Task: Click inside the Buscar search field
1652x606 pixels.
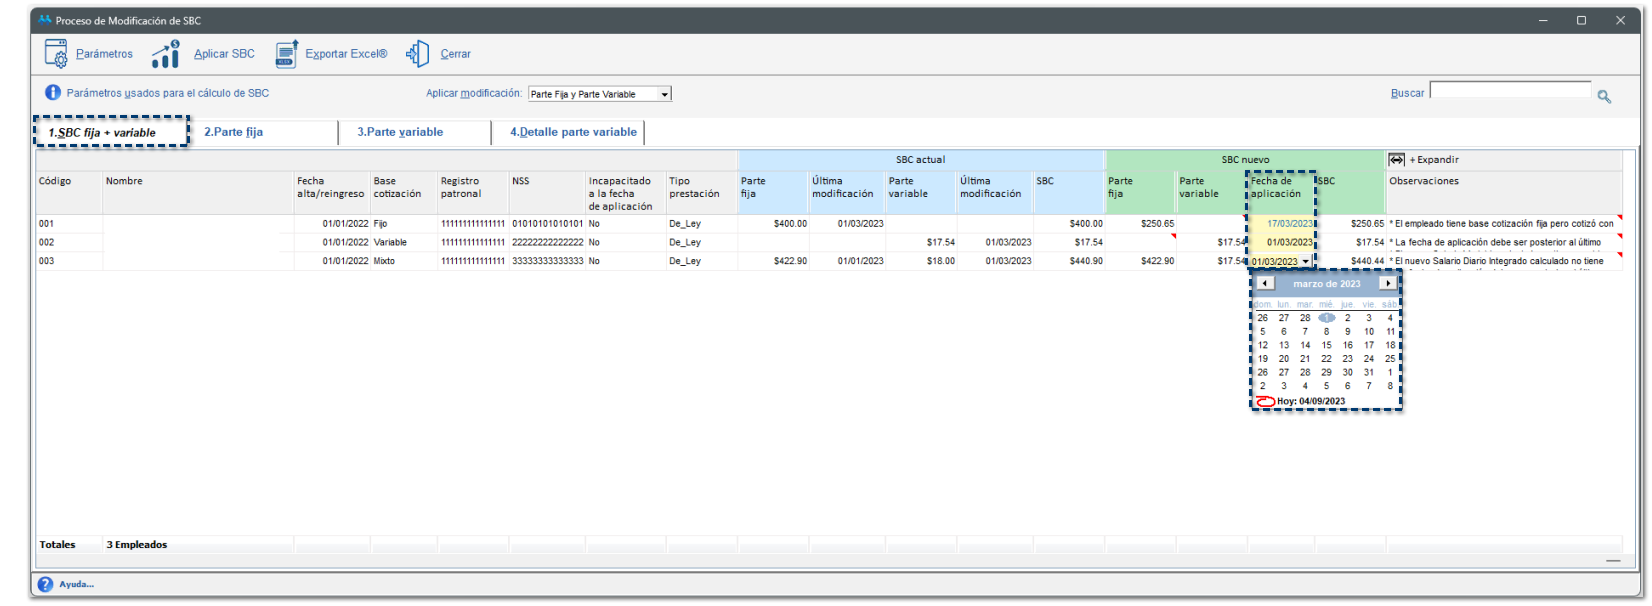Action: 1510,91
